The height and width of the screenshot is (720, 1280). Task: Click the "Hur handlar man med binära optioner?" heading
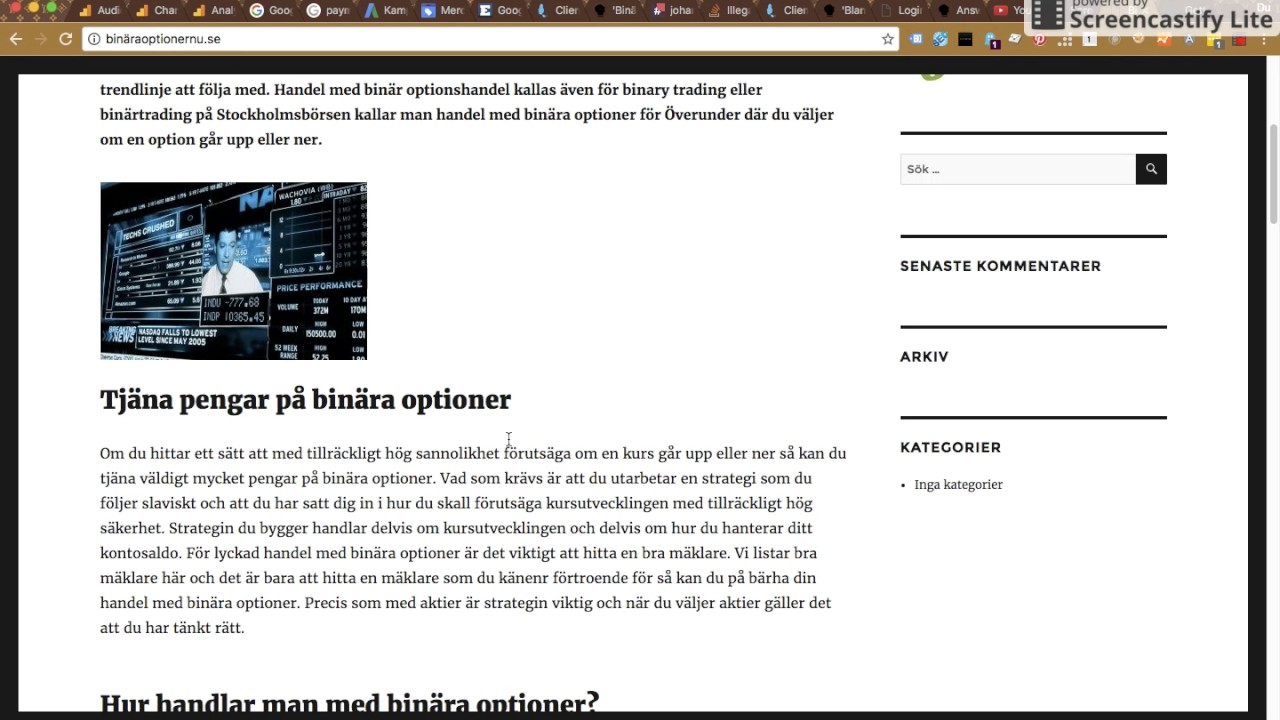pyautogui.click(x=349, y=702)
